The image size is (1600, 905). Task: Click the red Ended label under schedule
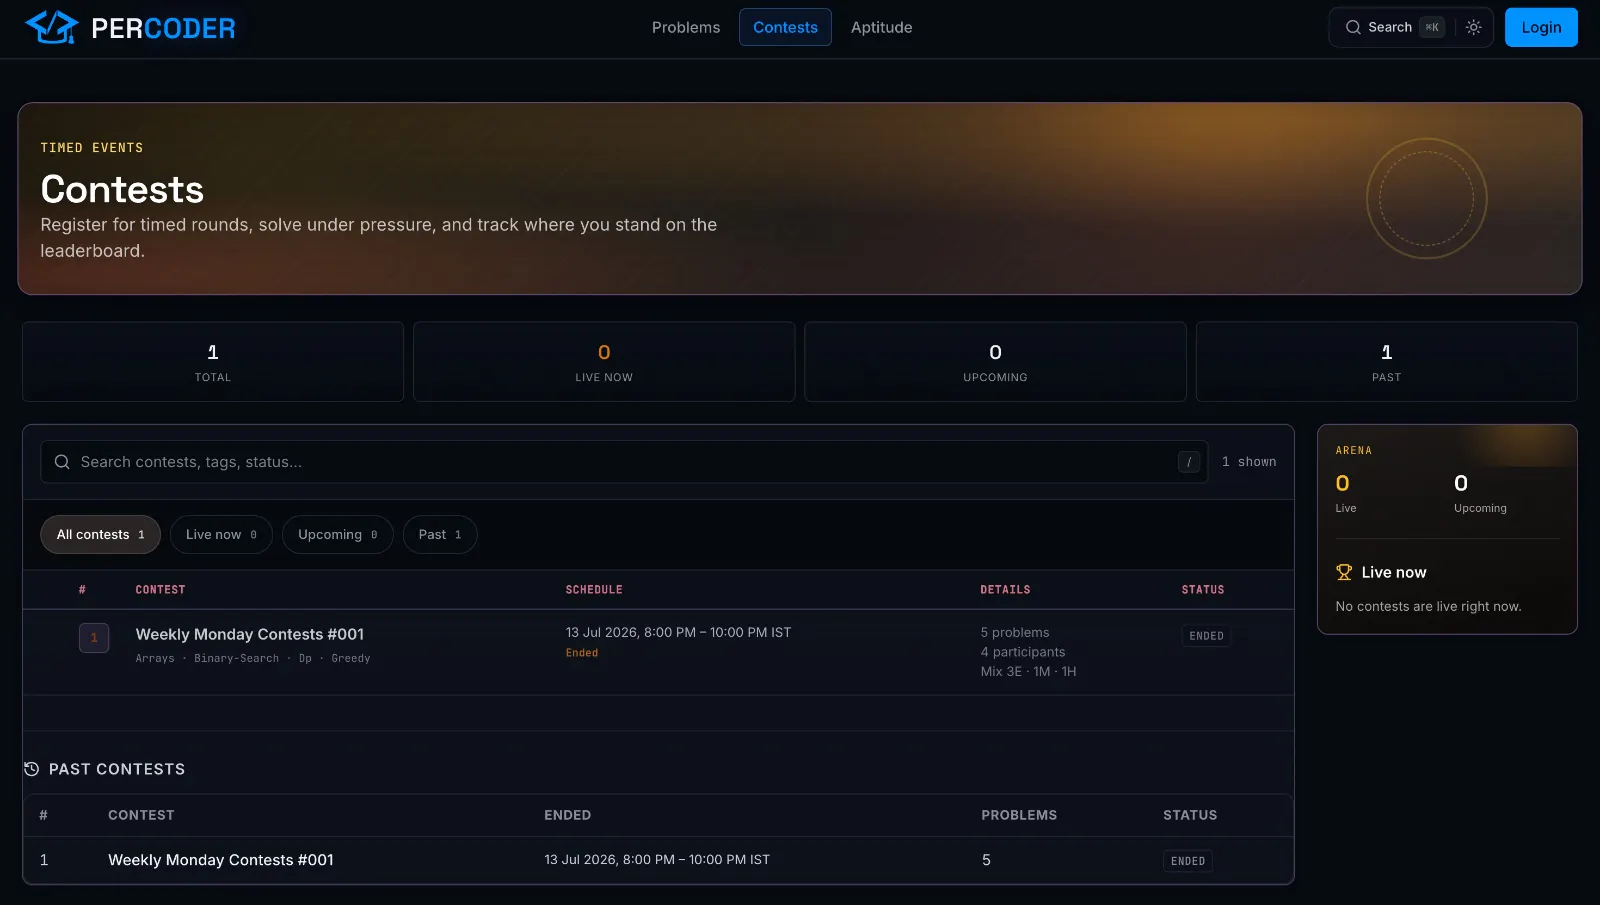click(582, 653)
